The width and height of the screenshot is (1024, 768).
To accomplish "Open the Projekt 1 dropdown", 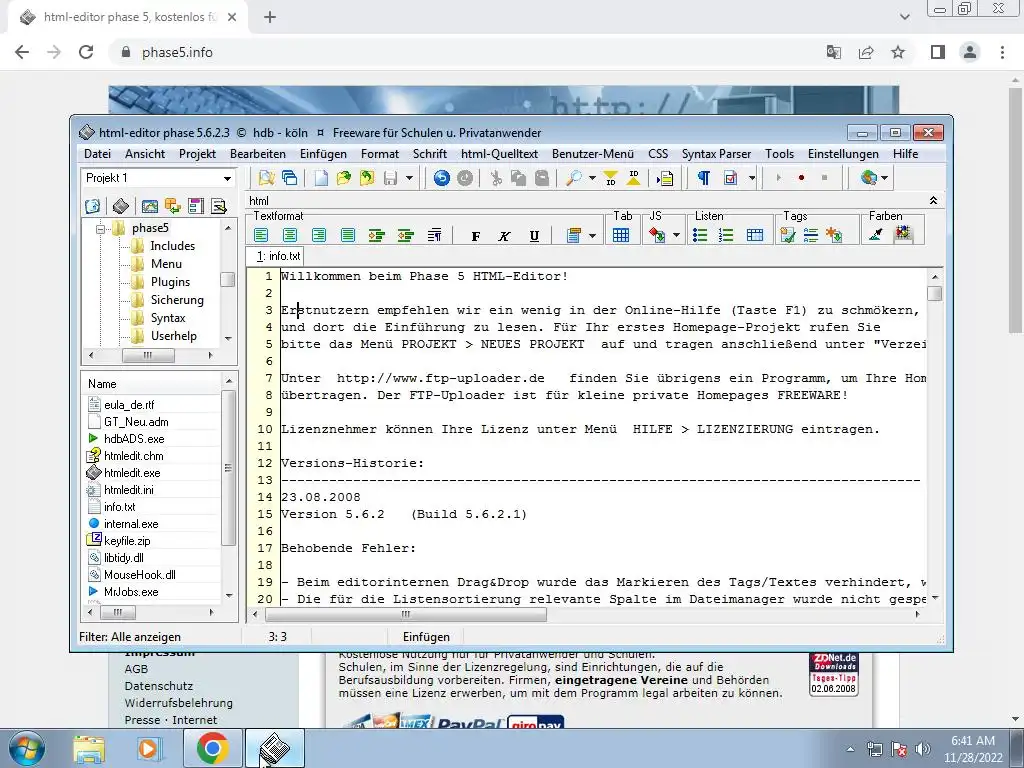I will (227, 178).
